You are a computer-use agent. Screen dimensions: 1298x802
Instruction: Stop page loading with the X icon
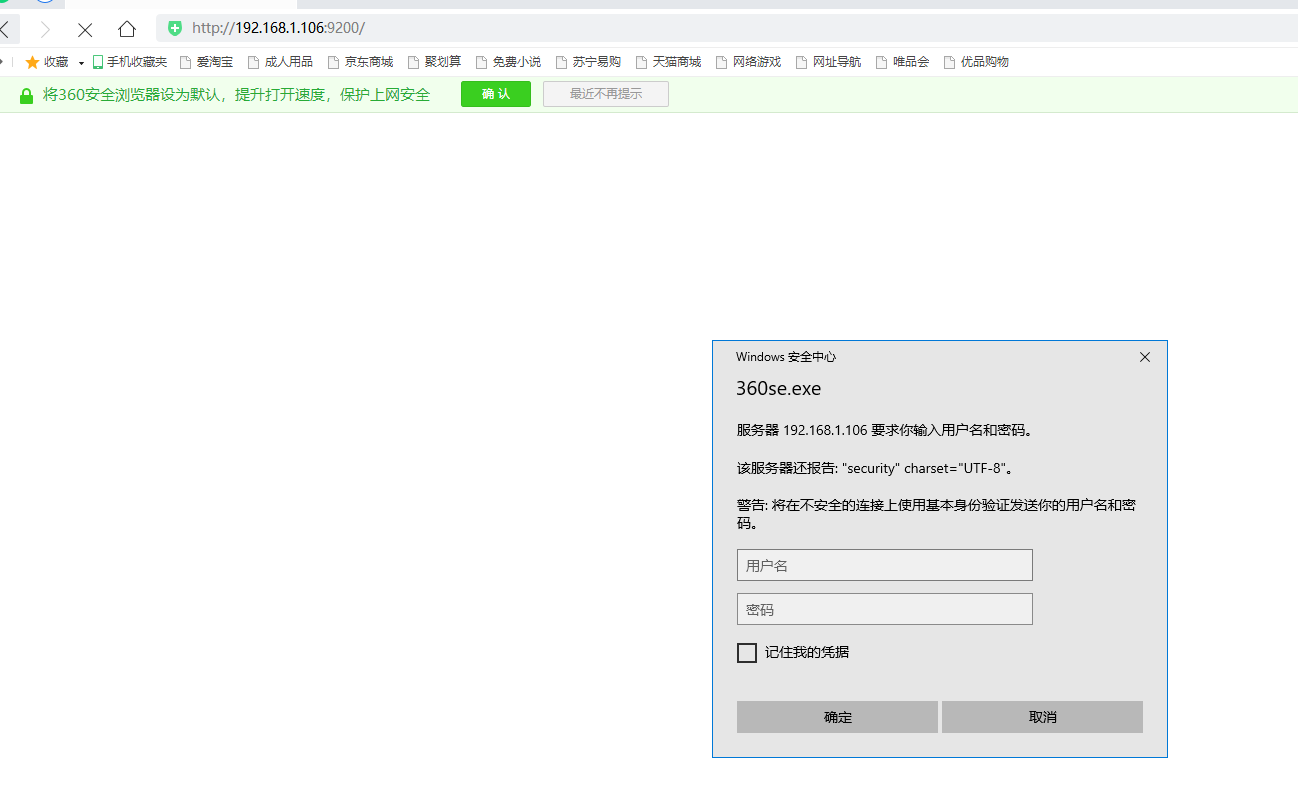tap(85, 30)
